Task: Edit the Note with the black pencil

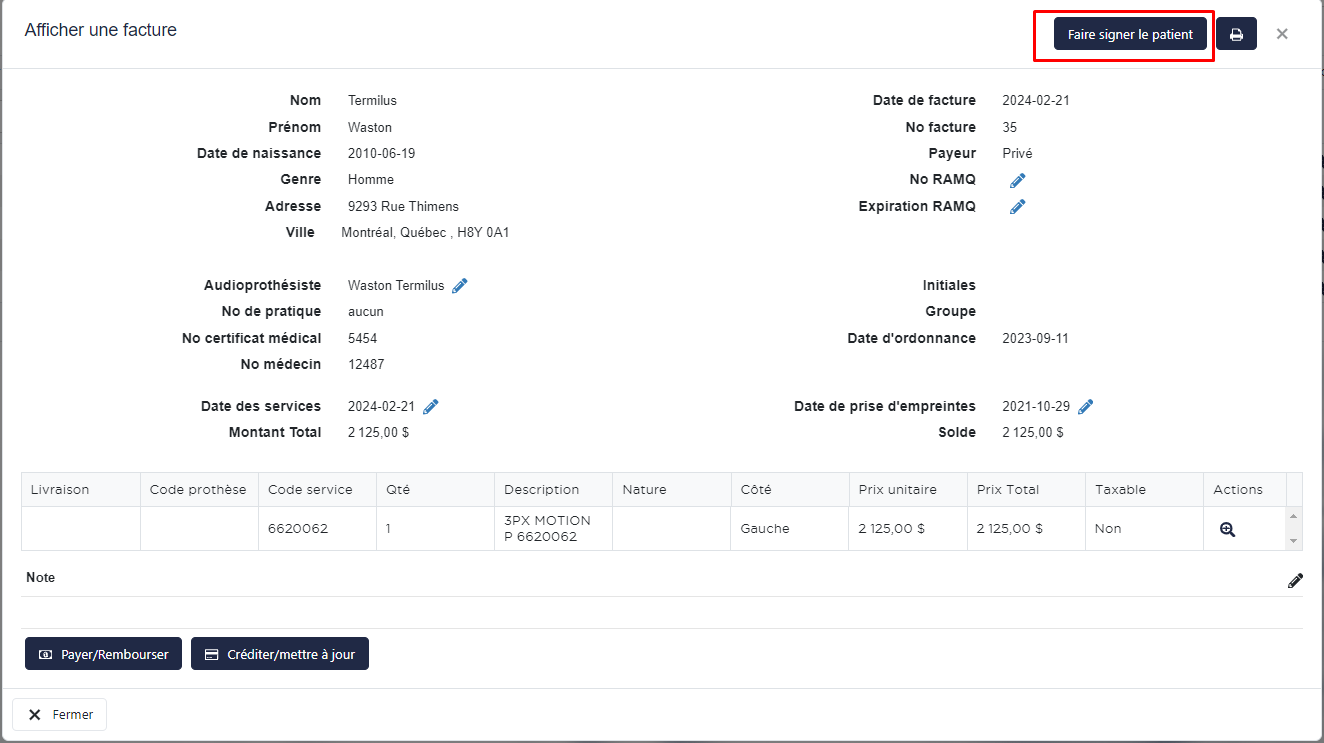Action: click(x=1295, y=580)
